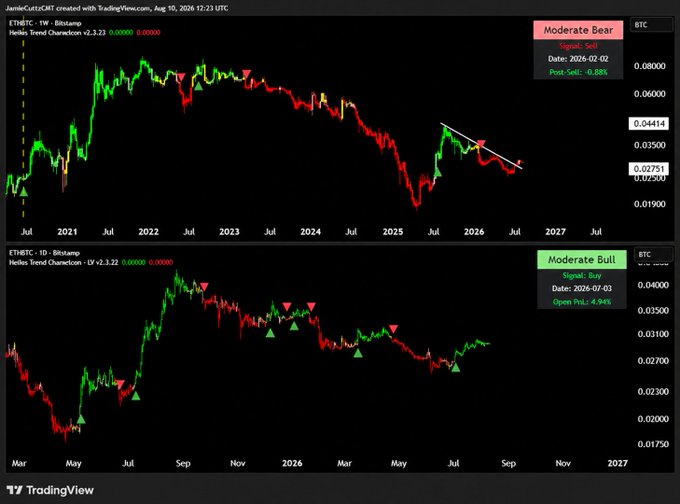
Task: Click the 0.04000 price axis label
Action: point(653,285)
